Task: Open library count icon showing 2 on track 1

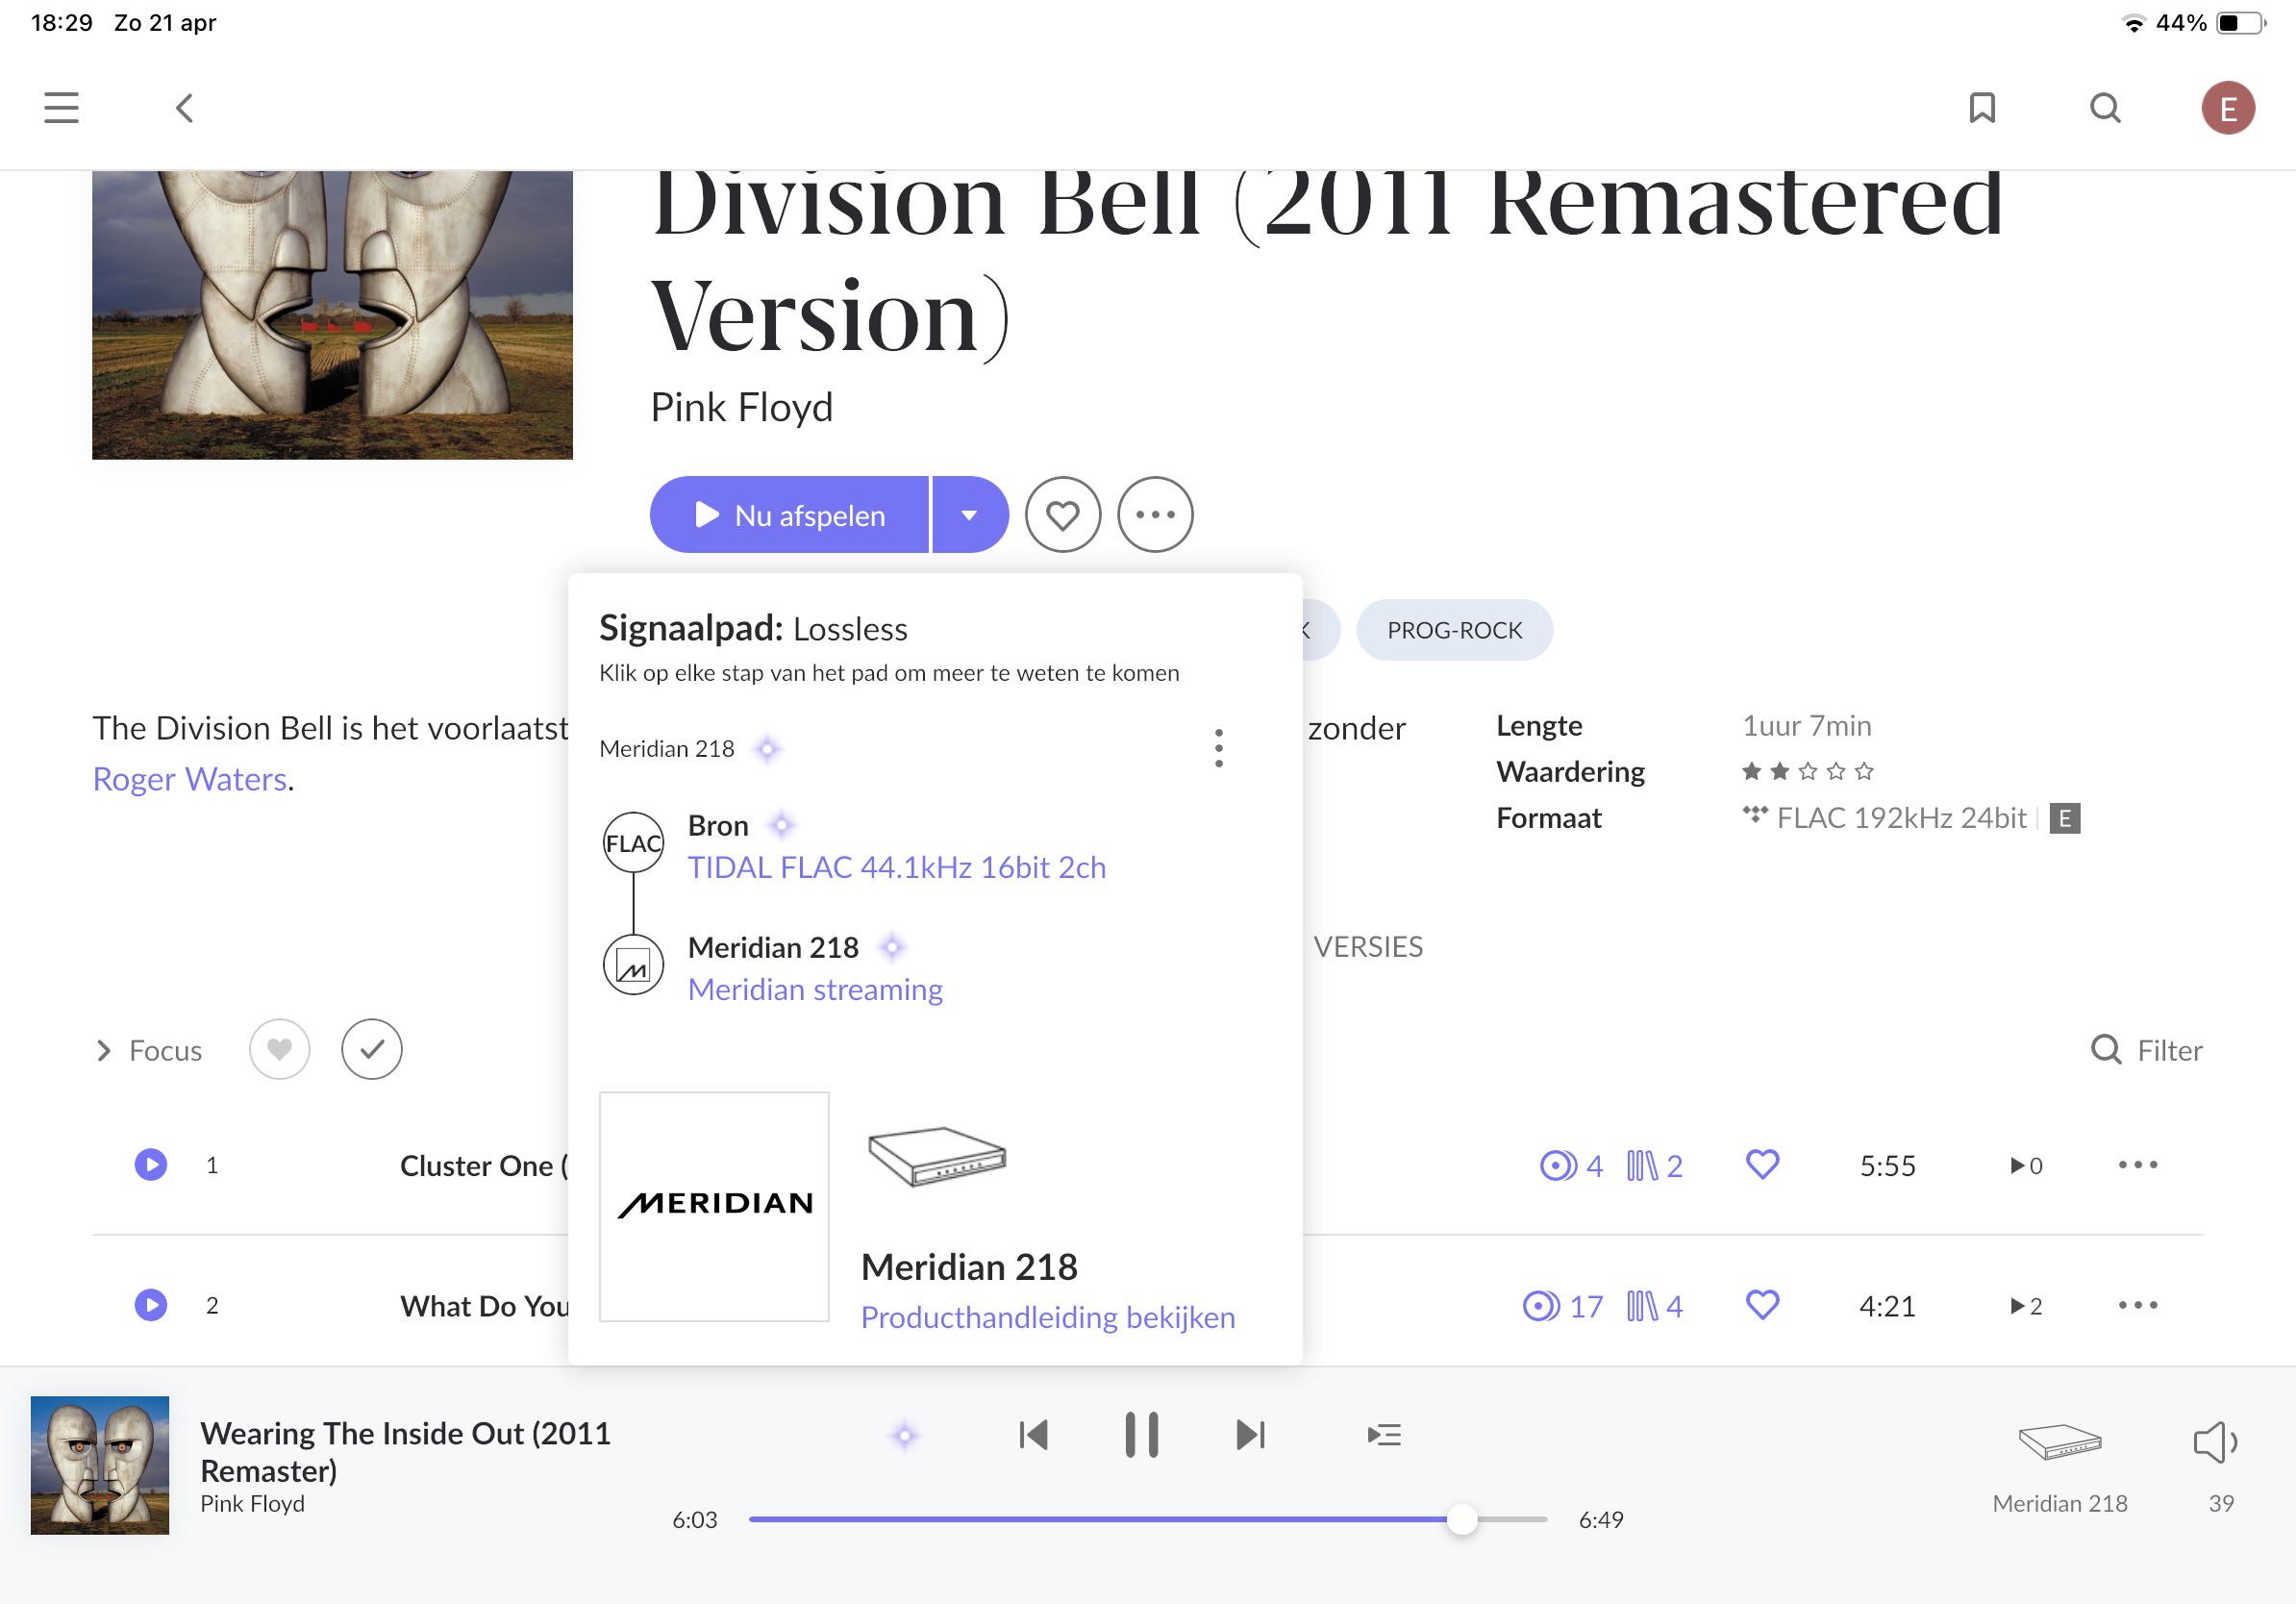Action: pos(1654,1166)
